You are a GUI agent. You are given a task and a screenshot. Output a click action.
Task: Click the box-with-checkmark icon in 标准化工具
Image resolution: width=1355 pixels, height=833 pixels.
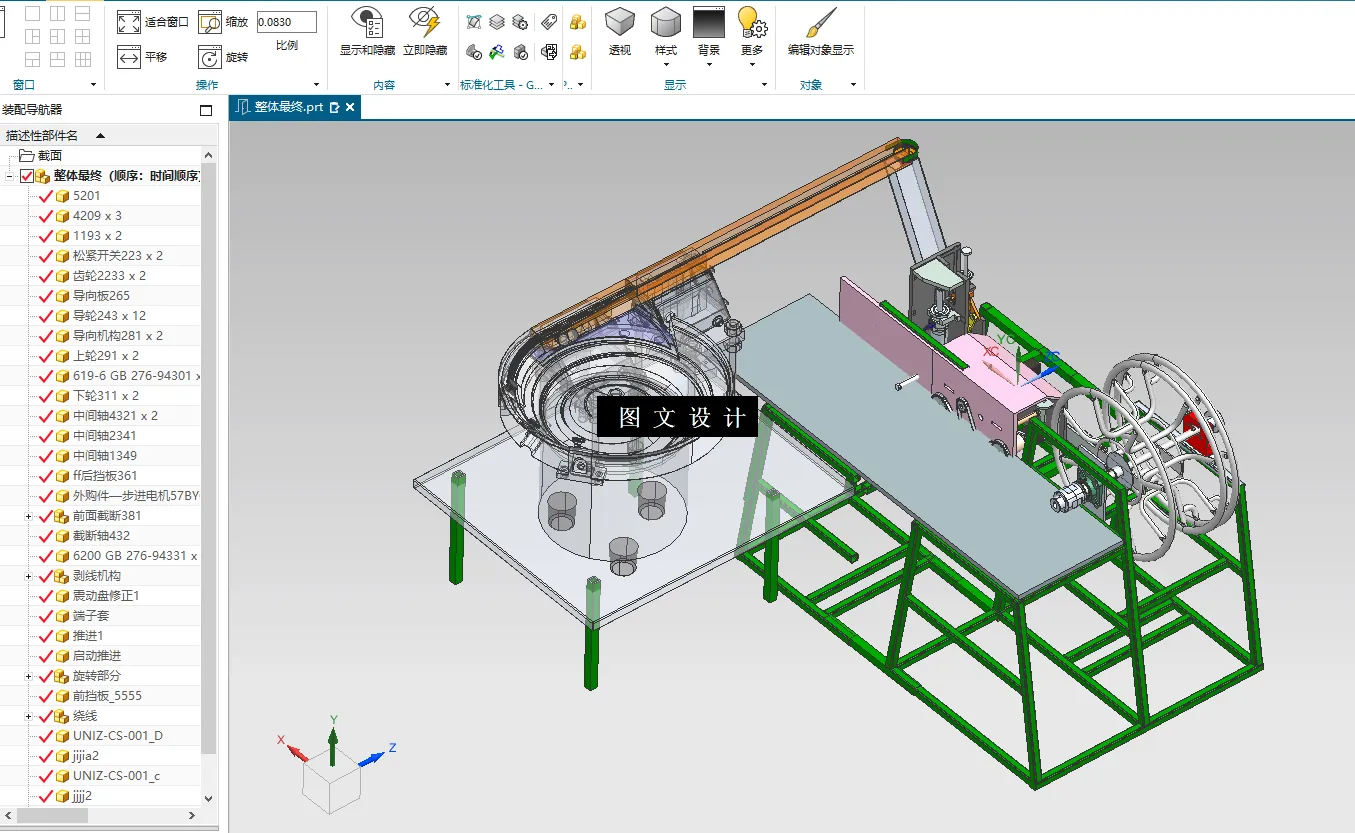(x=520, y=52)
